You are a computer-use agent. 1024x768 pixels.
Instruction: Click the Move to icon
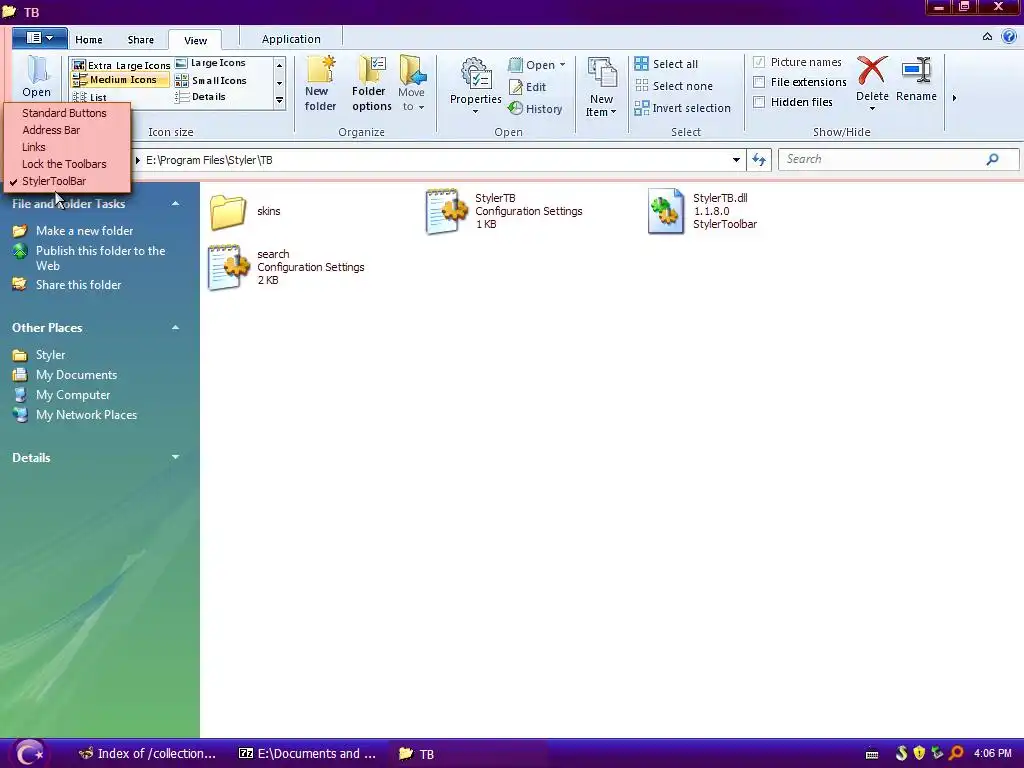pos(412,84)
